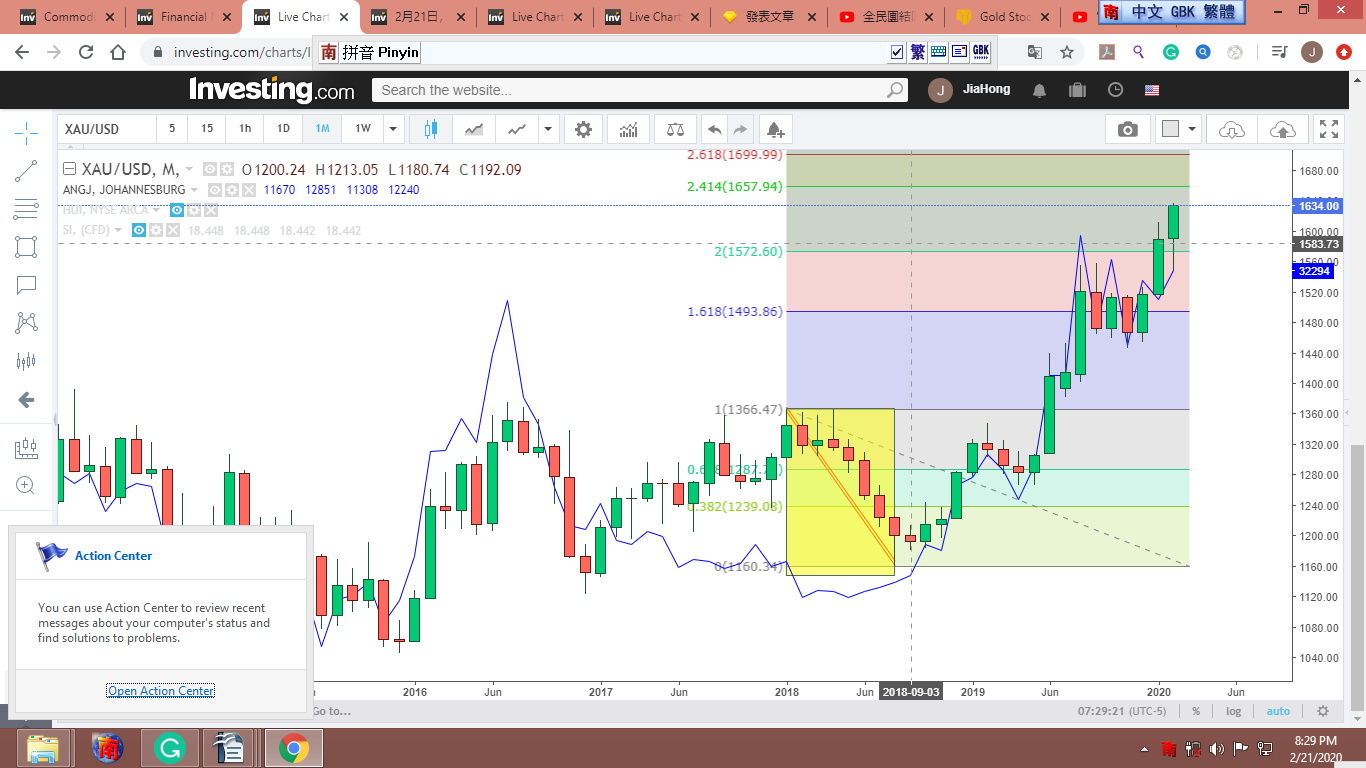Toggle log scale on price axis
The height and width of the screenshot is (768, 1366).
[1233, 711]
